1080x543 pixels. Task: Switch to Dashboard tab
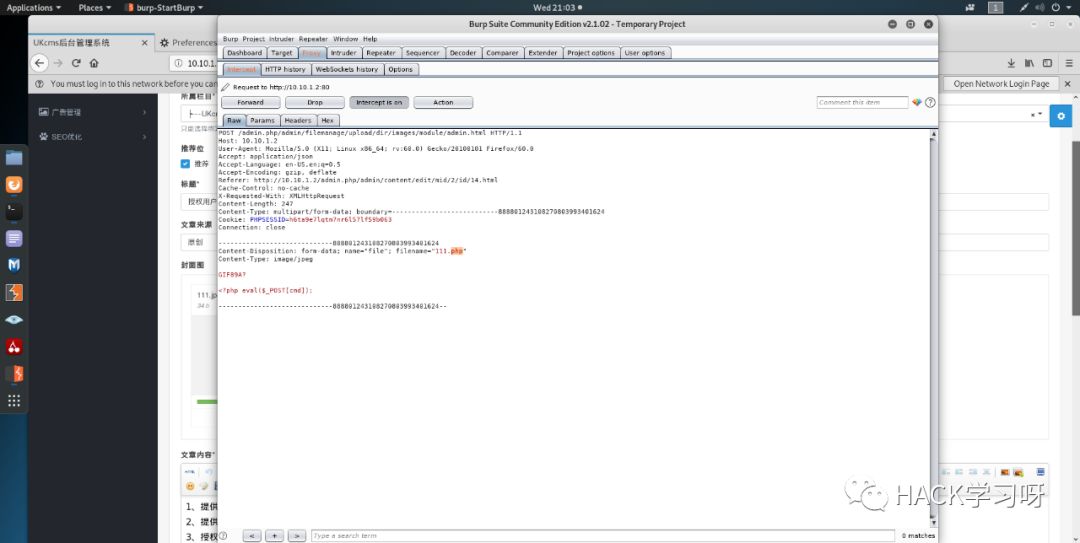coord(245,53)
